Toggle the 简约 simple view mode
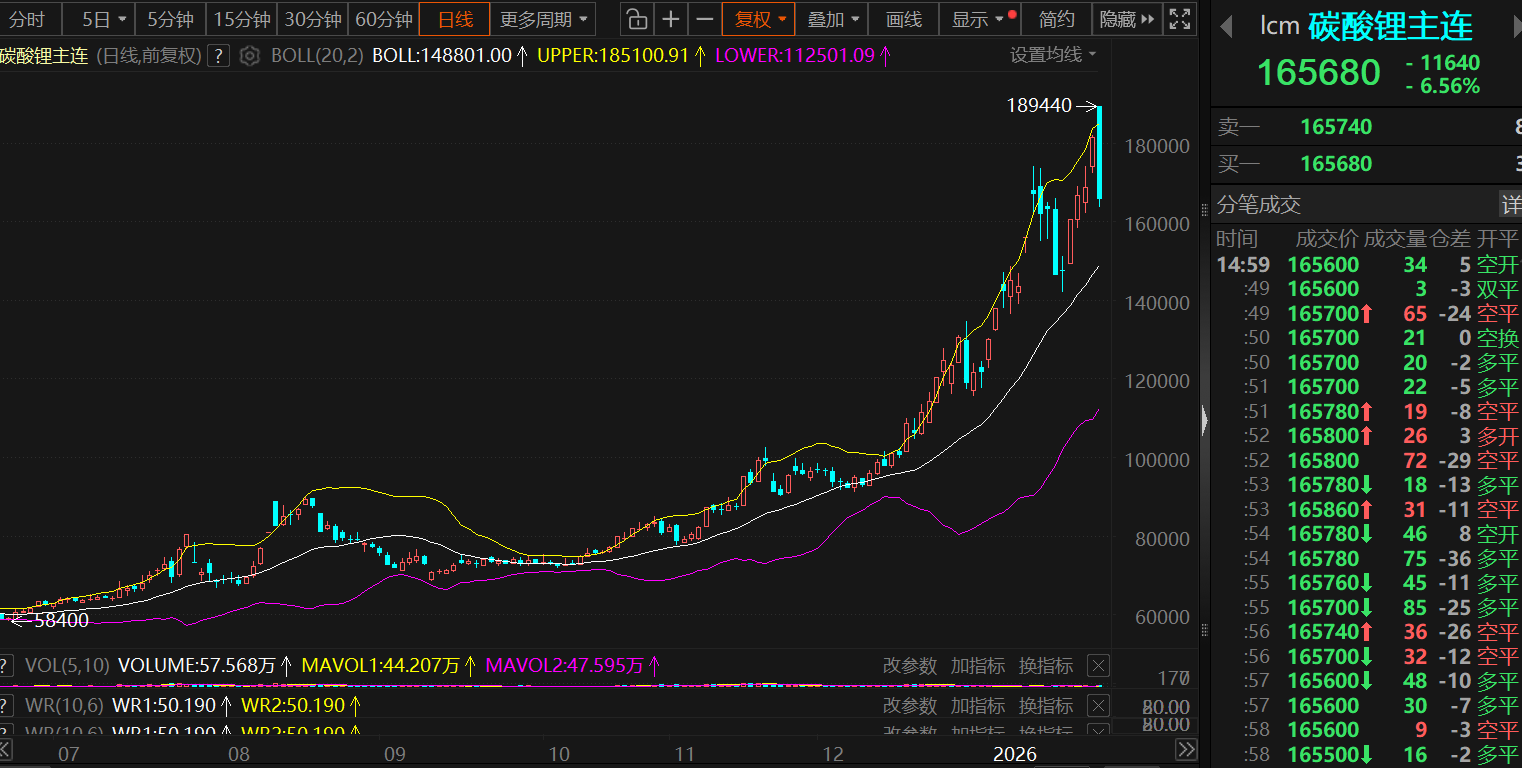The width and height of the screenshot is (1522, 768). tap(1056, 19)
